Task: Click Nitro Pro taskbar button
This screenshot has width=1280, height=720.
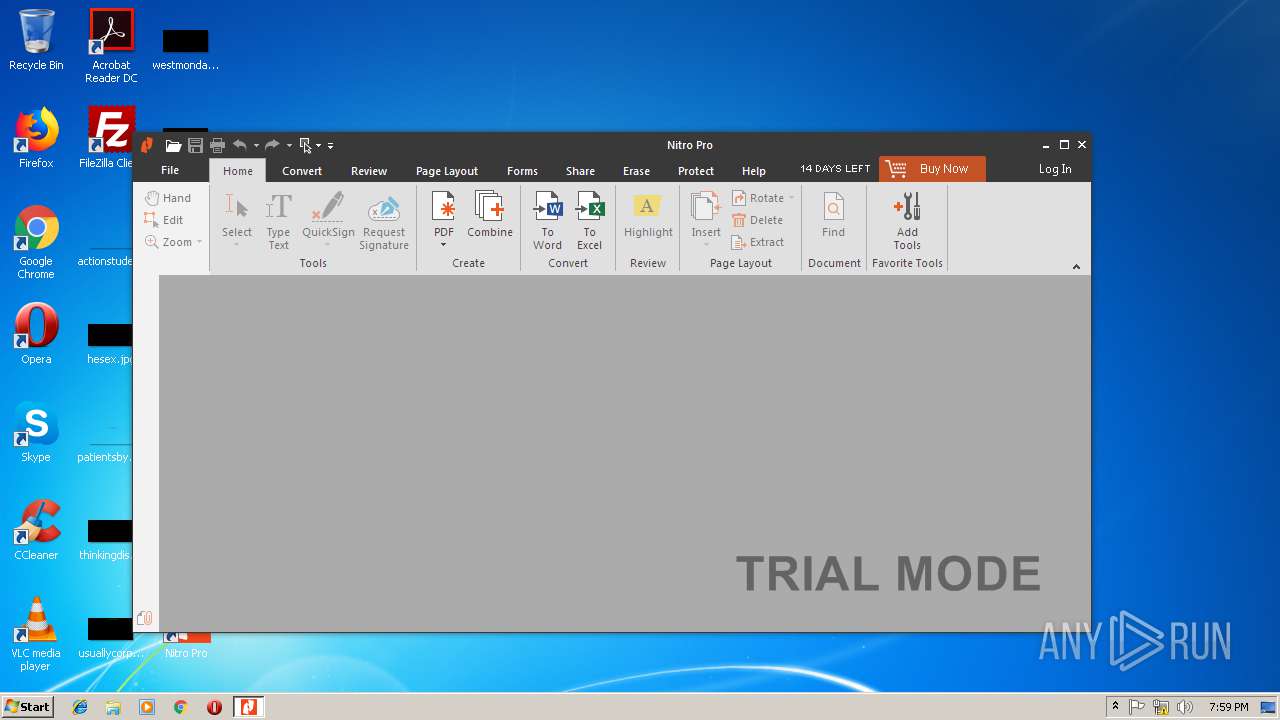Action: coord(248,707)
